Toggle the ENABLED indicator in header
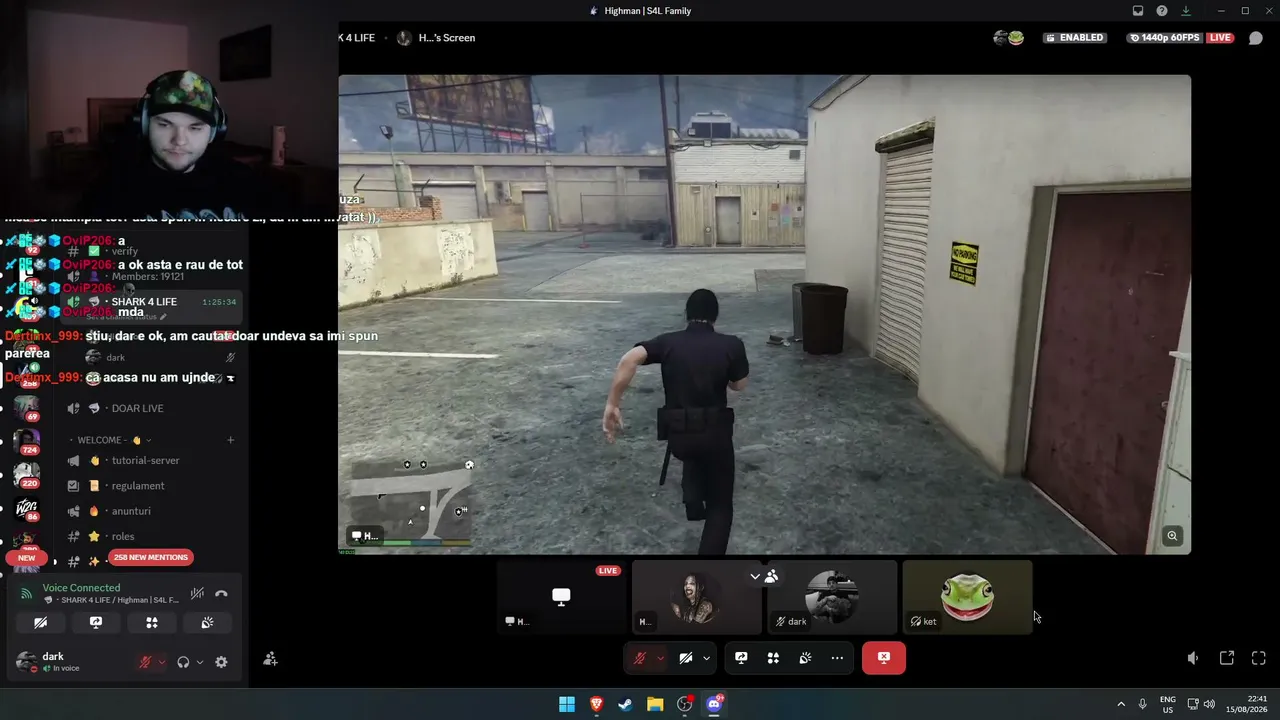 pos(1074,38)
